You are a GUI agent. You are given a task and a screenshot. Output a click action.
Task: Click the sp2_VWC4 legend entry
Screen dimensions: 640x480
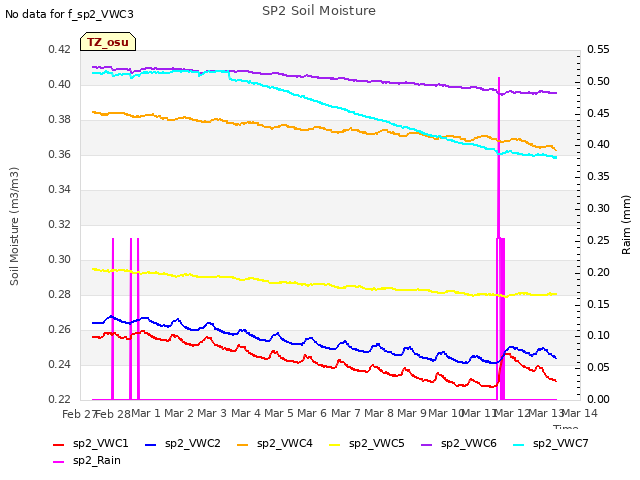pos(275,443)
